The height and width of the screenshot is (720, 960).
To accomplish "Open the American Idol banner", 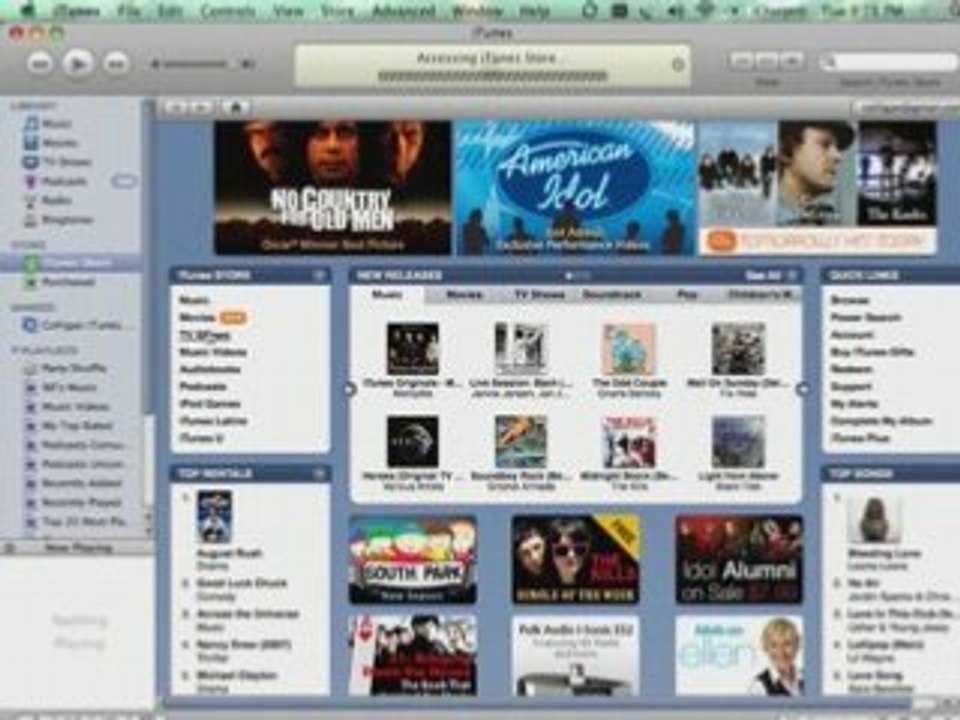I will pos(574,187).
